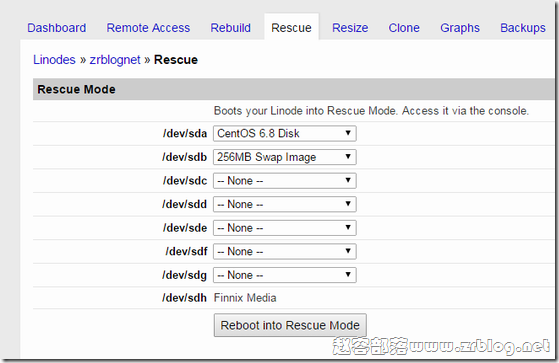559x363 pixels.
Task: Expand the /dev/sdf None dropdown
Action: 284,251
